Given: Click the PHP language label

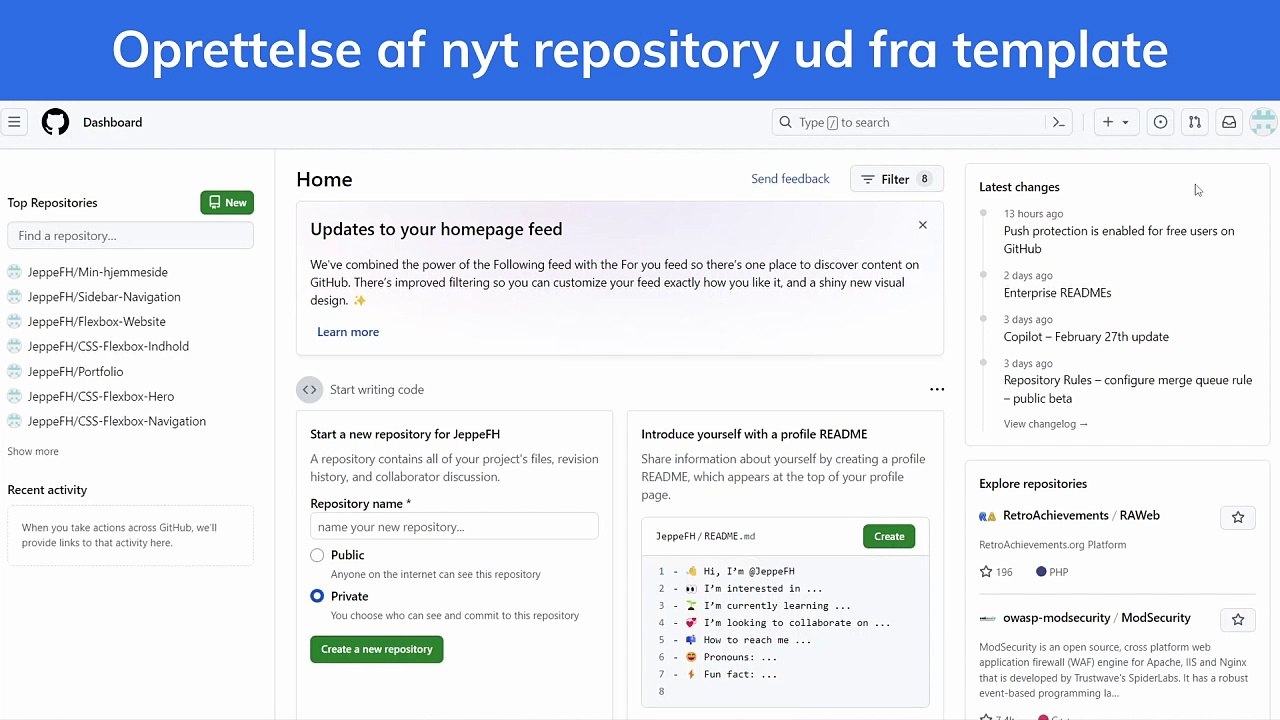Looking at the screenshot, I should [x=1052, y=572].
